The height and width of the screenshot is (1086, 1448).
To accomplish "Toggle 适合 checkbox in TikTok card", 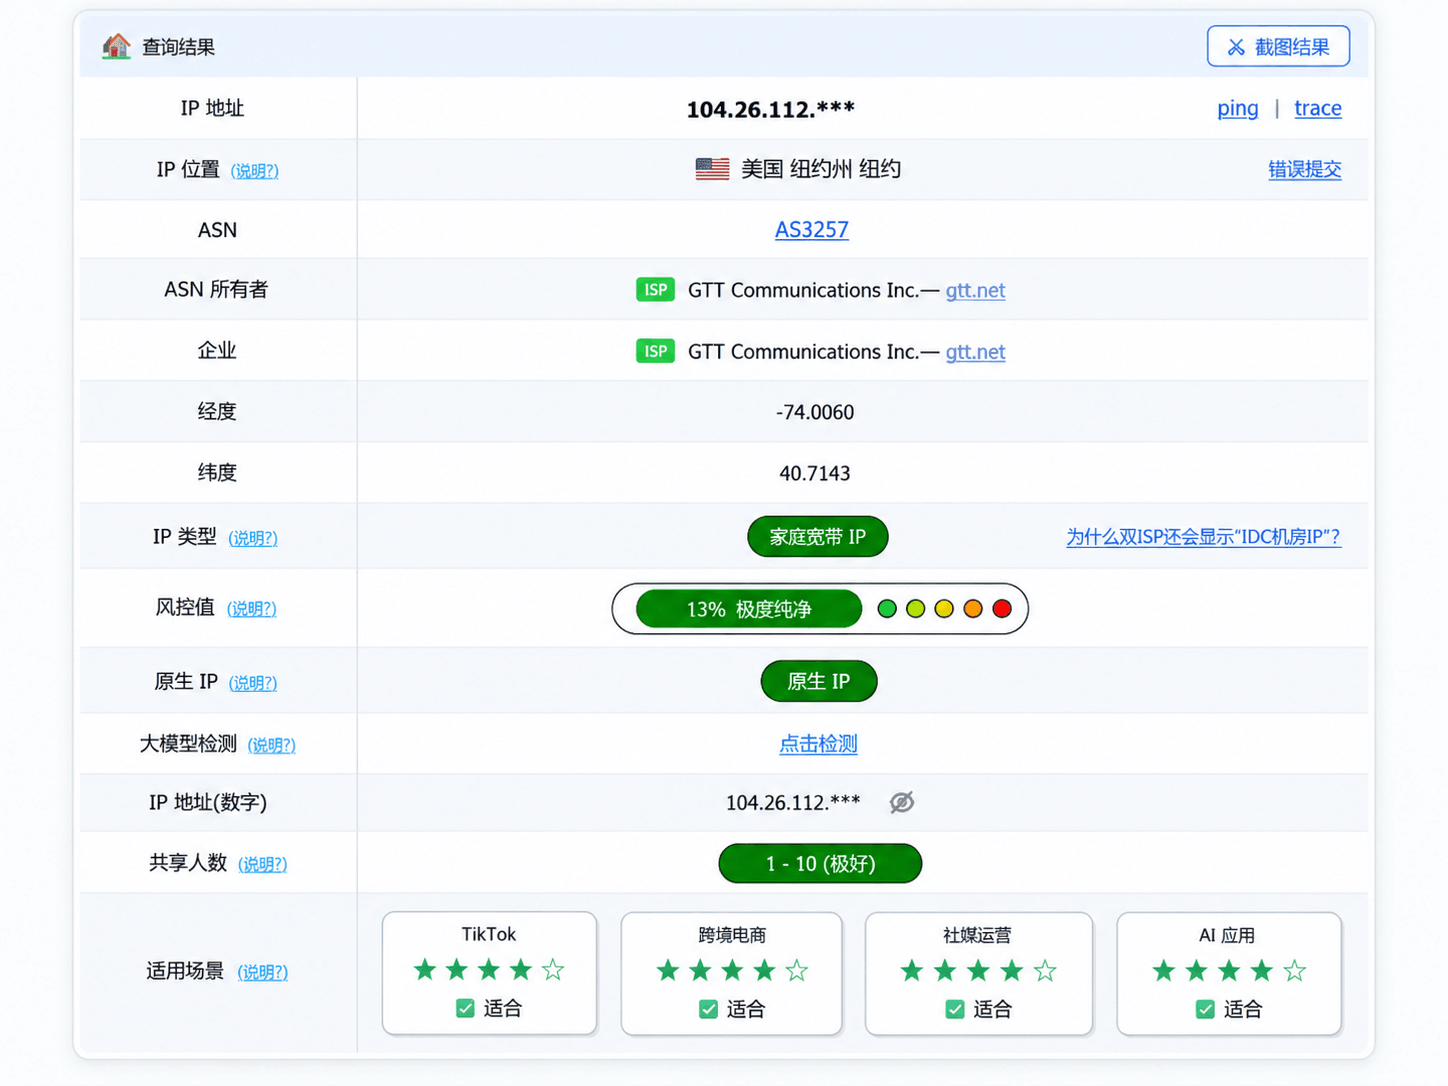I will 465,1008.
